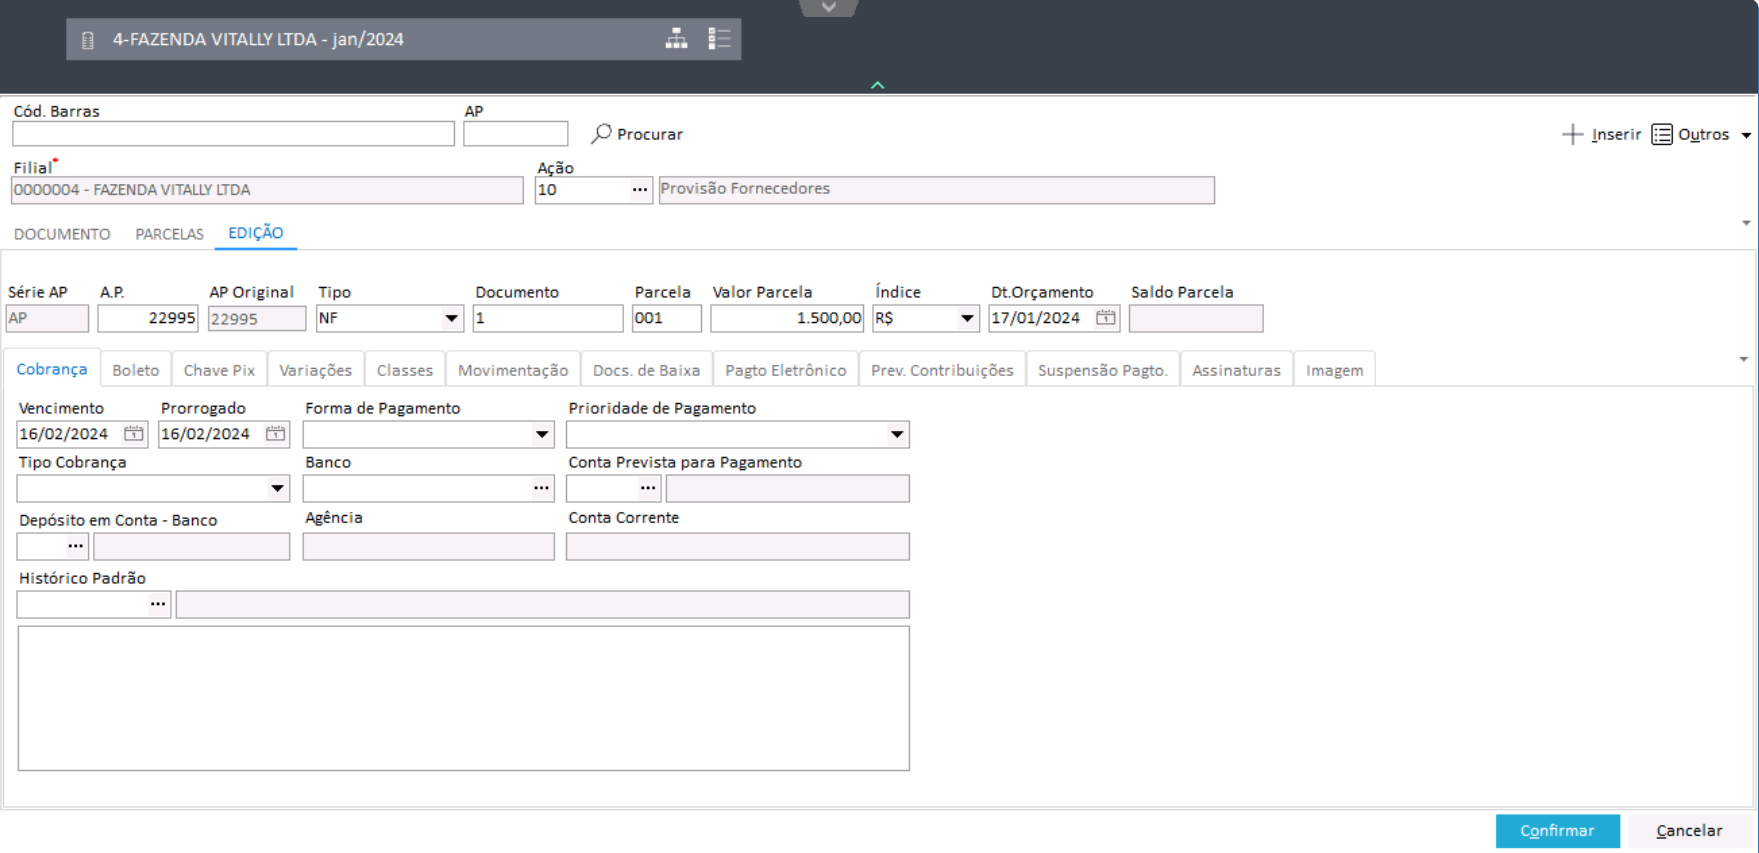
Task: Click the list view icon in header
Action: pyautogui.click(x=719, y=39)
